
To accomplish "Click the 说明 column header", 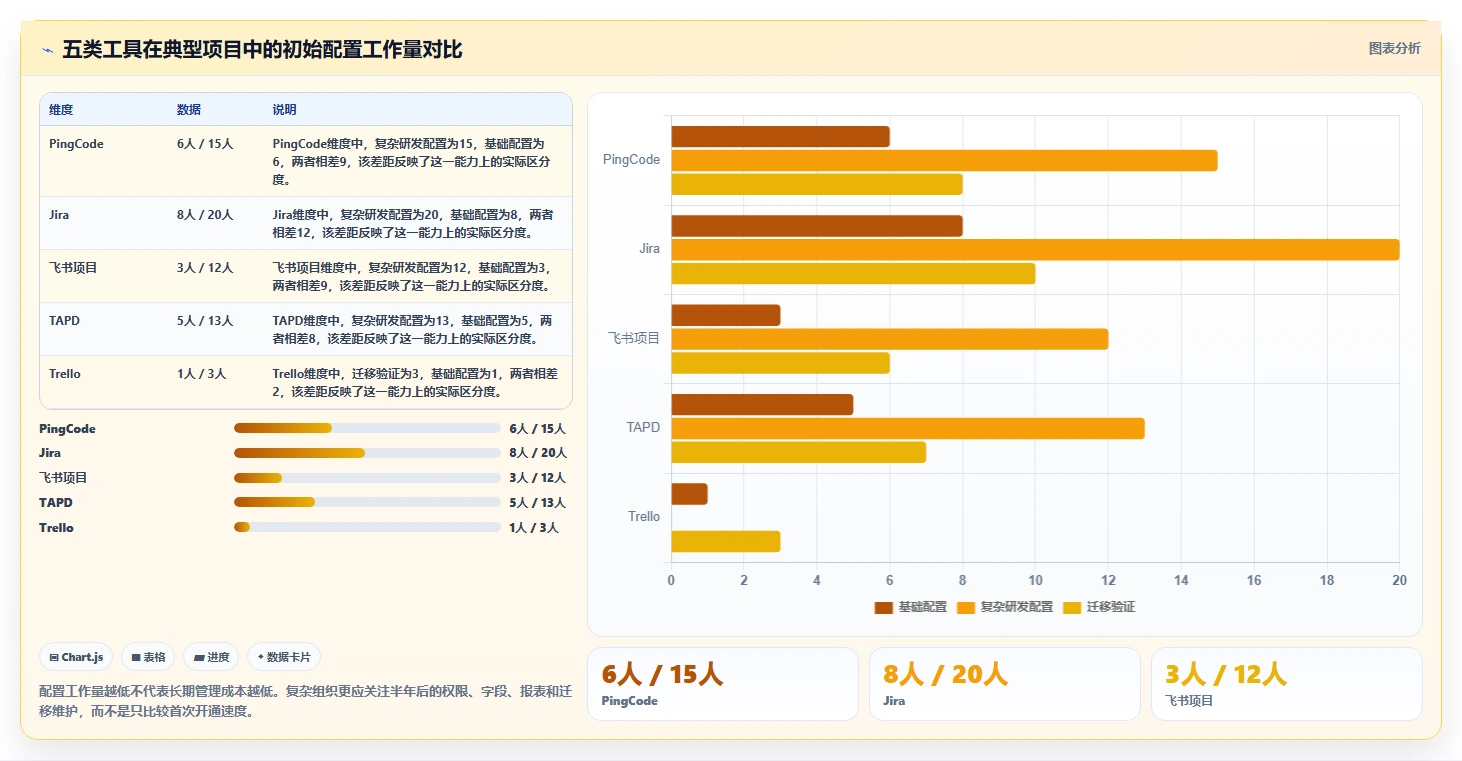I will [x=284, y=110].
